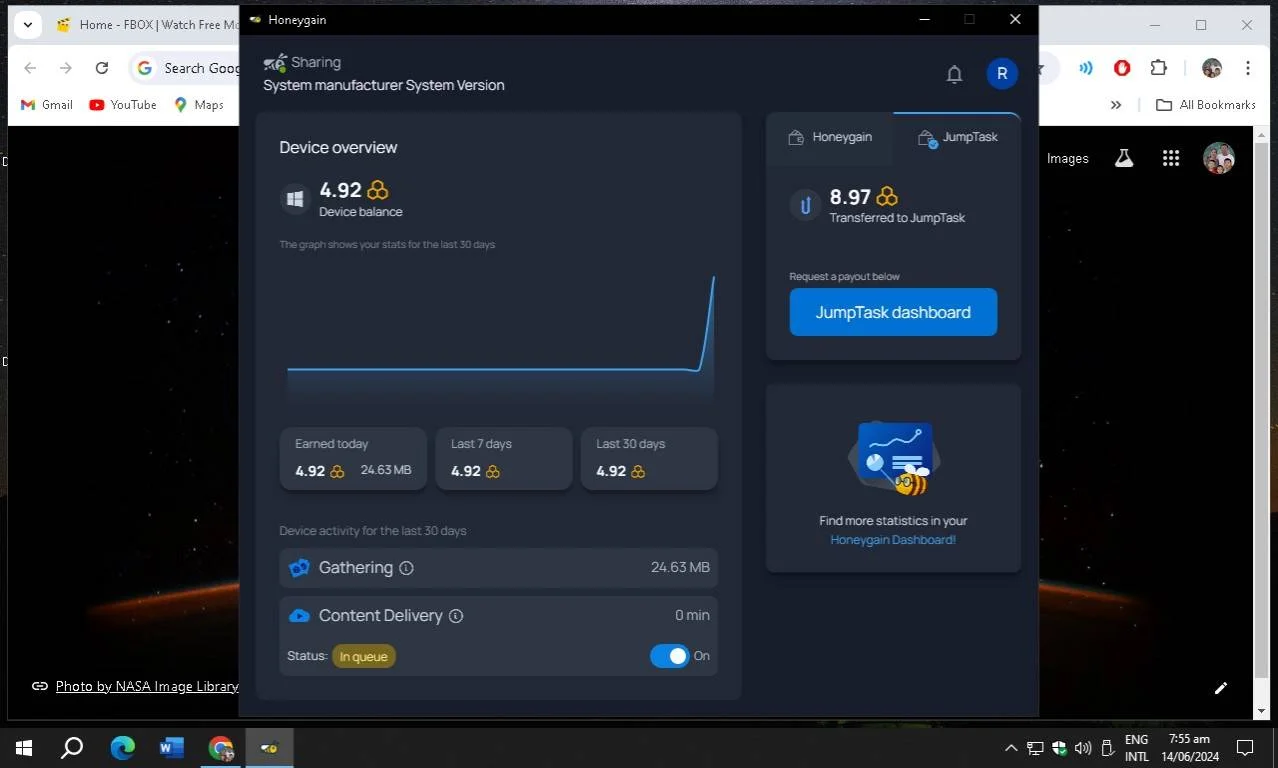Screen dimensions: 1278x768
Task: Reload the Chrome page
Action: tap(101, 68)
